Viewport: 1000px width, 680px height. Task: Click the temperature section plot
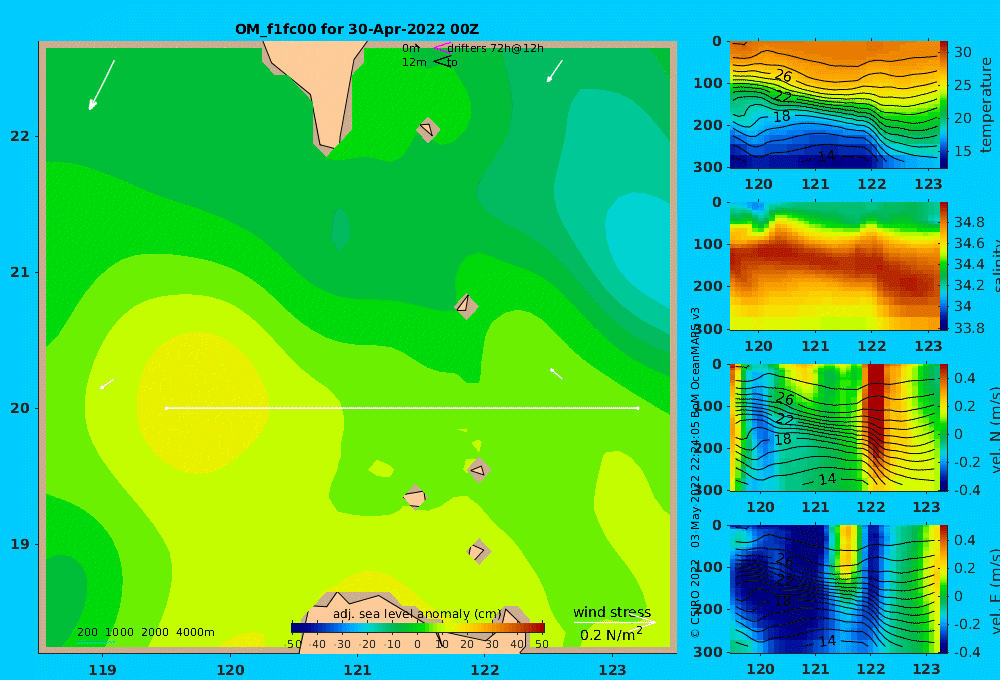(x=834, y=105)
